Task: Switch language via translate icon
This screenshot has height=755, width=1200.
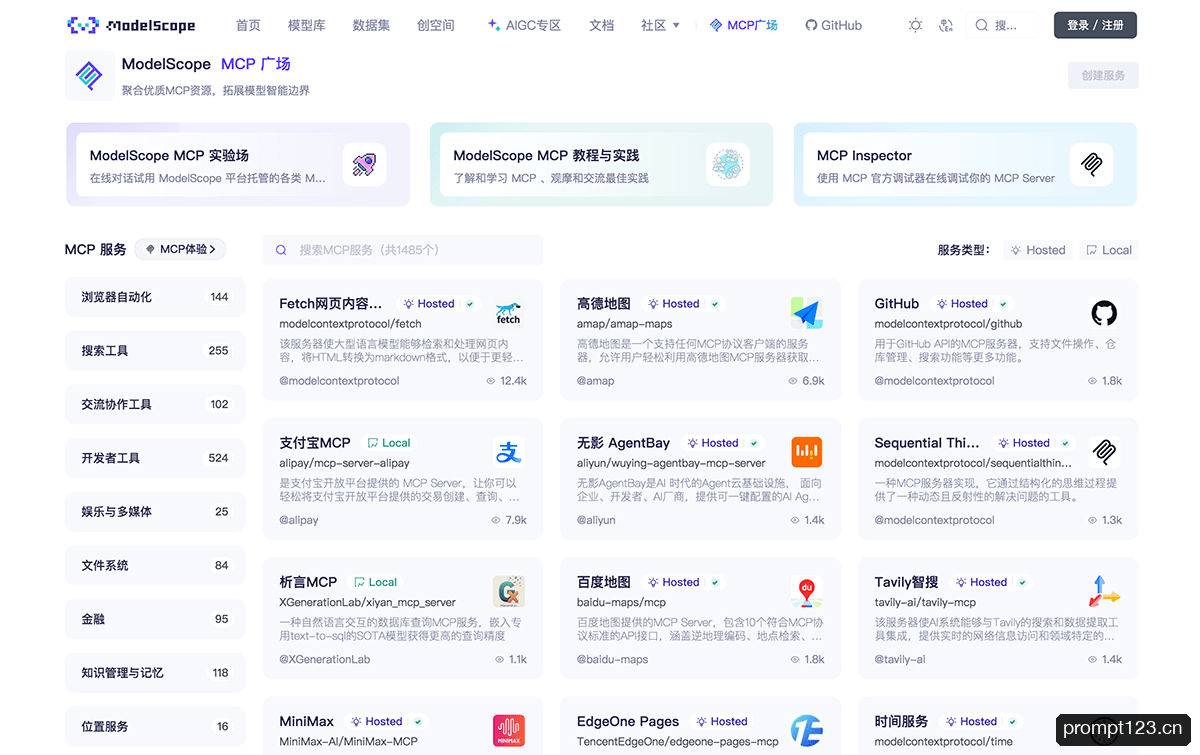Action: [946, 25]
